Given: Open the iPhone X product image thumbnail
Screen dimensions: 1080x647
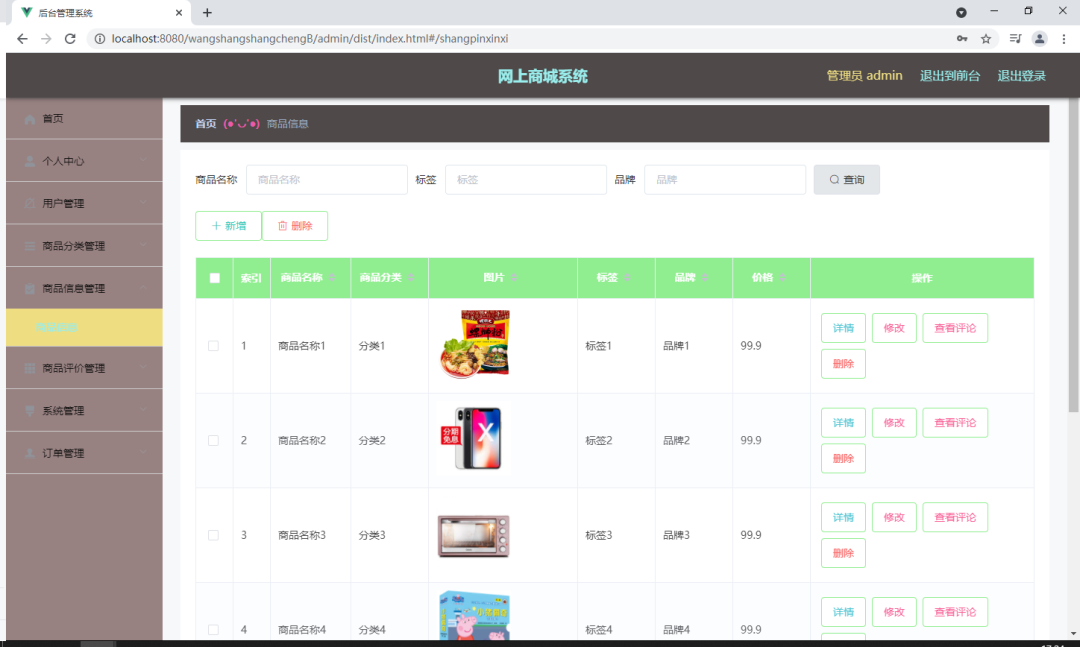Looking at the screenshot, I should [x=472, y=438].
